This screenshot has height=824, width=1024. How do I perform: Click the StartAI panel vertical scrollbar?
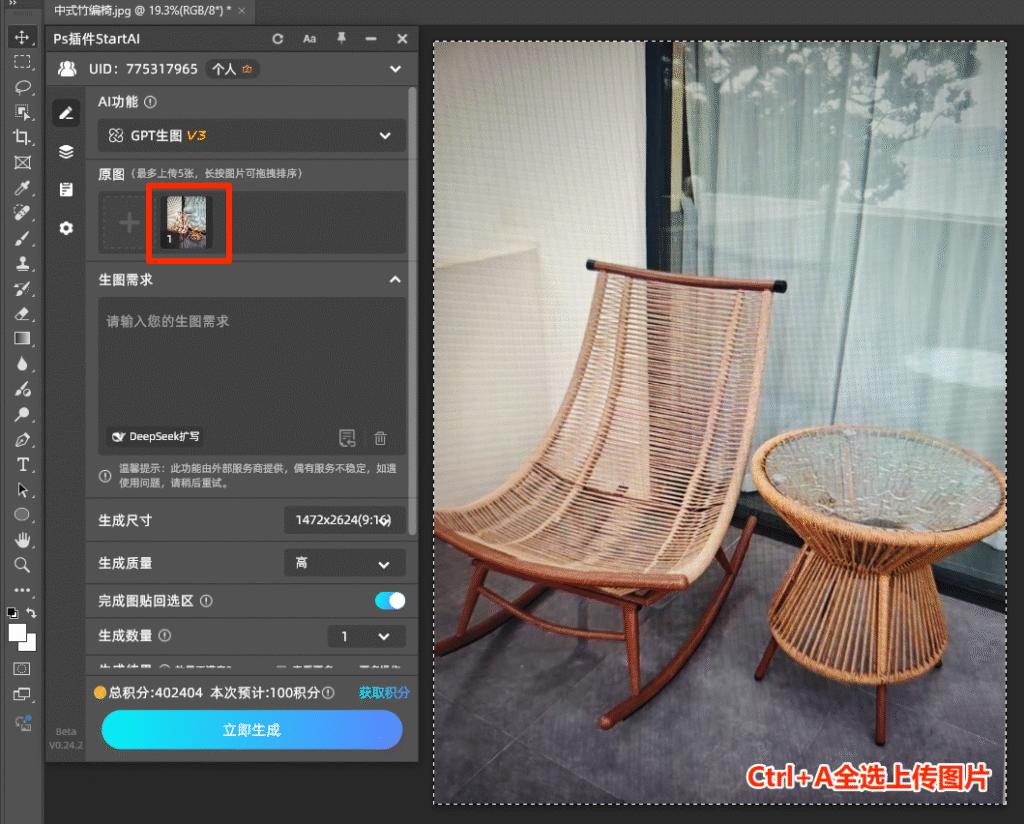(x=412, y=312)
